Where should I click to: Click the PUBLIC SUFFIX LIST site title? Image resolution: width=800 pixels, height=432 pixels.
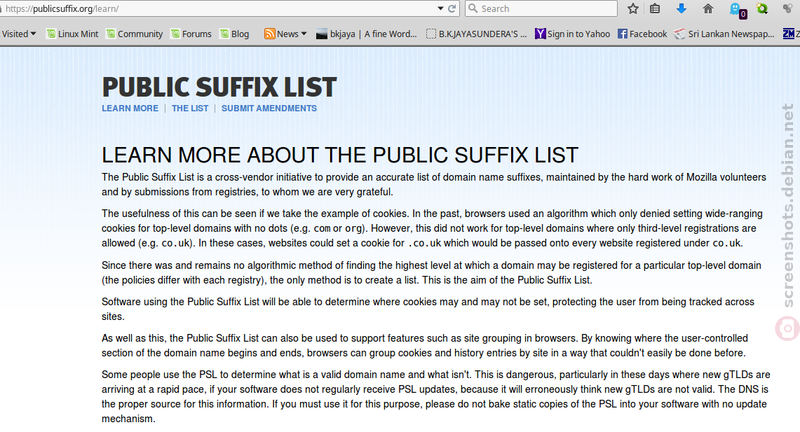coord(219,87)
